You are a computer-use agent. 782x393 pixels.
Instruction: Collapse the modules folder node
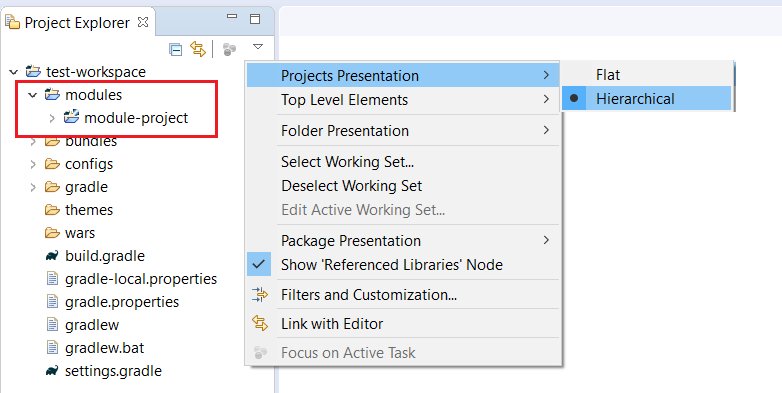[x=32, y=95]
